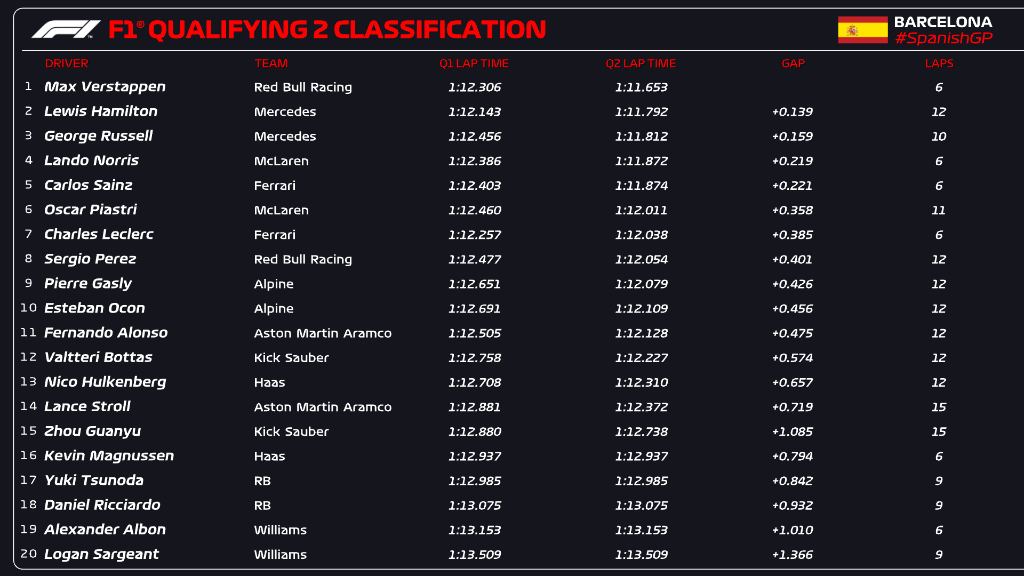Viewport: 1024px width, 576px height.
Task: Click the F1 logo icon
Action: click(x=66, y=30)
